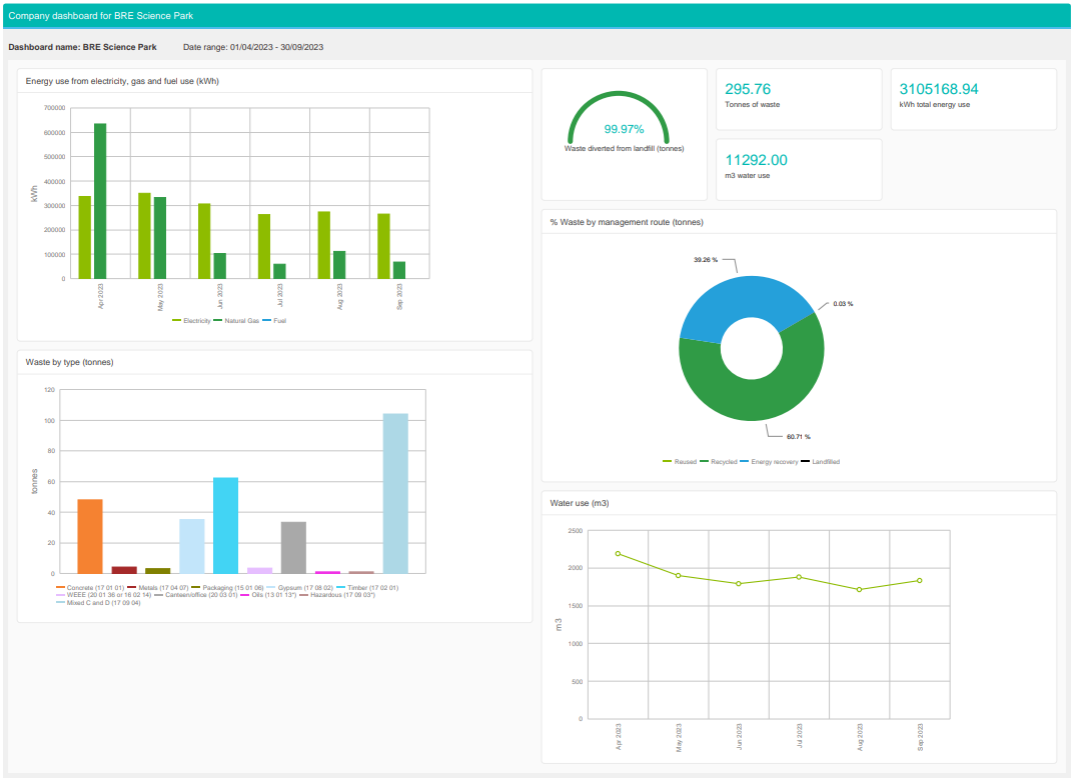1075x782 pixels.
Task: Toggle the Concrete (17 01 01) legend entry
Action: pos(90,588)
